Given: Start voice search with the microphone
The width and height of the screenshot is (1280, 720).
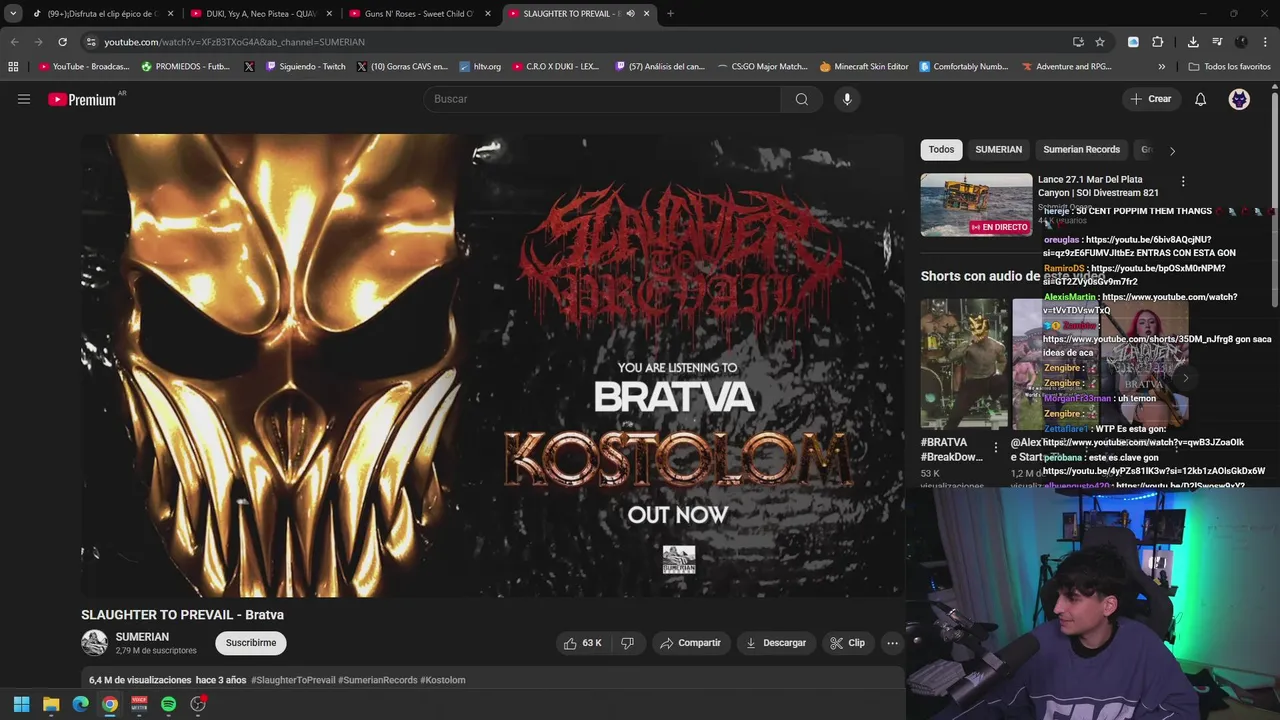Looking at the screenshot, I should (x=847, y=99).
